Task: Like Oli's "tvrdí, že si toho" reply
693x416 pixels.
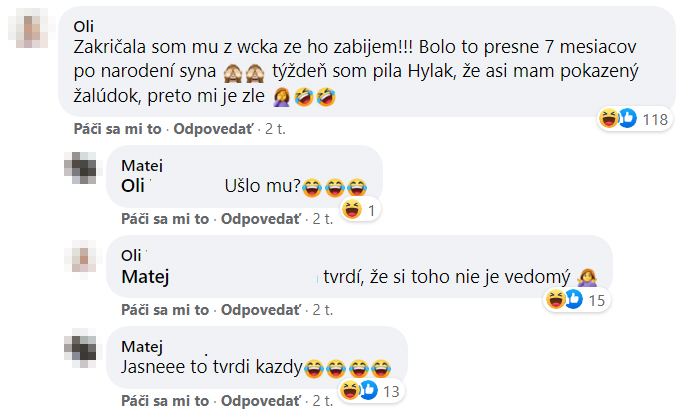Action: coord(165,309)
